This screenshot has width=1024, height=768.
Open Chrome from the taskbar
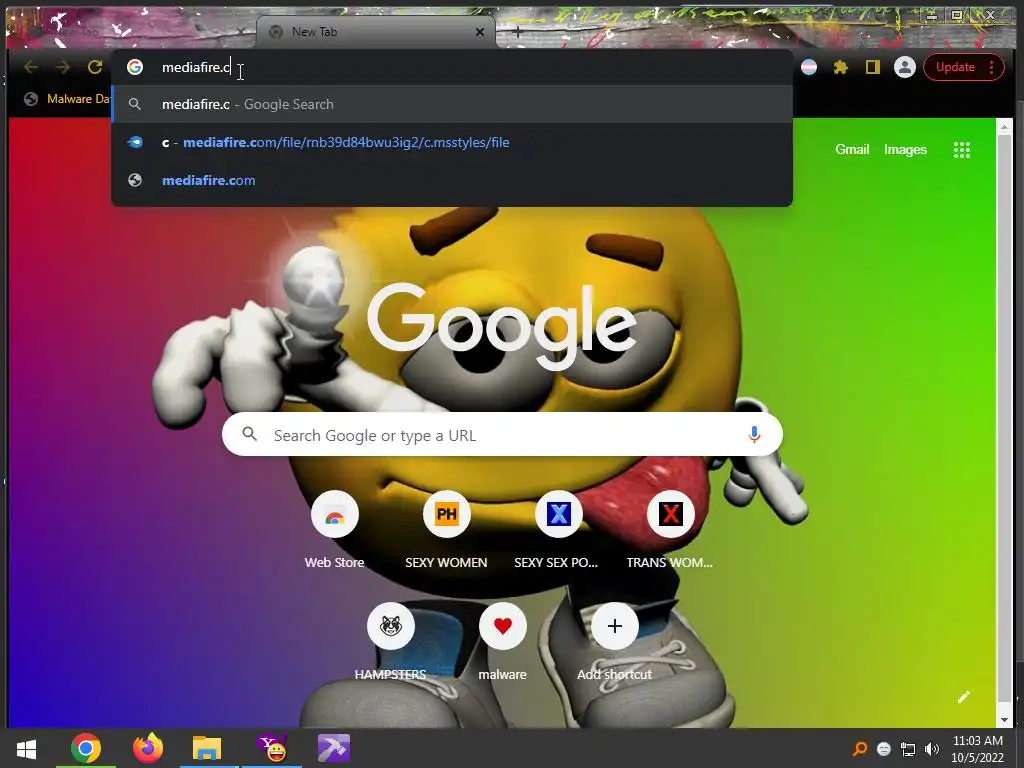point(86,748)
